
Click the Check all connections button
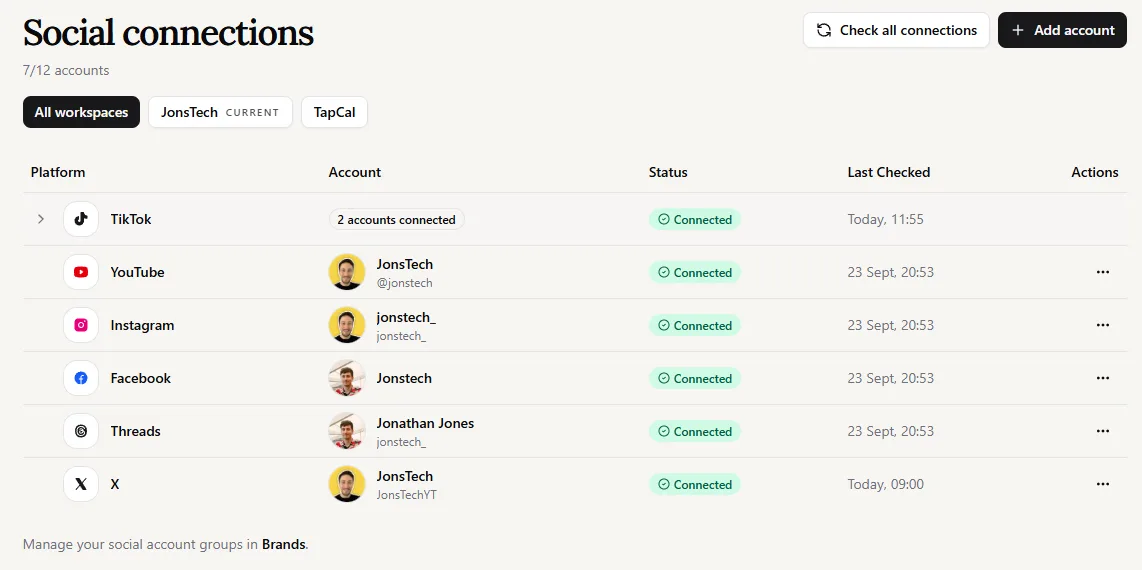(897, 30)
